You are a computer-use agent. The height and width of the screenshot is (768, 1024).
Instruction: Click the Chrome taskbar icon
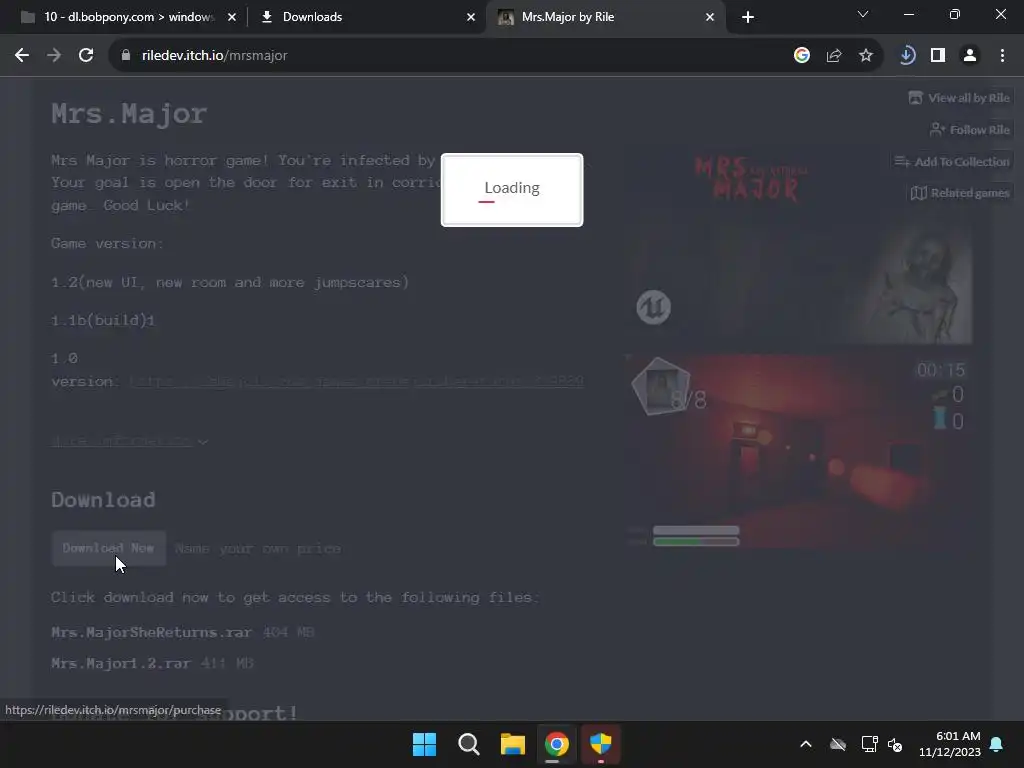click(556, 744)
